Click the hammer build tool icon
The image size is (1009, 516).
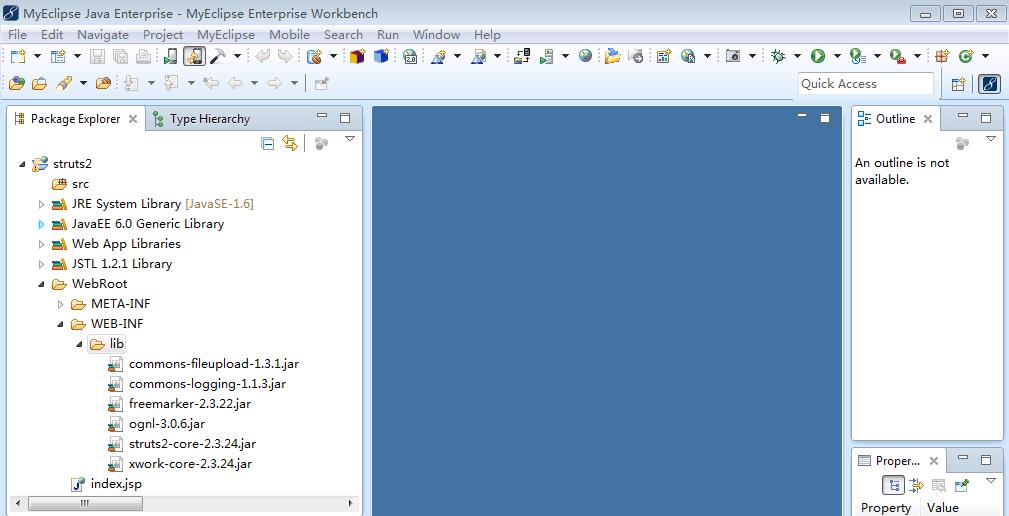(218, 57)
